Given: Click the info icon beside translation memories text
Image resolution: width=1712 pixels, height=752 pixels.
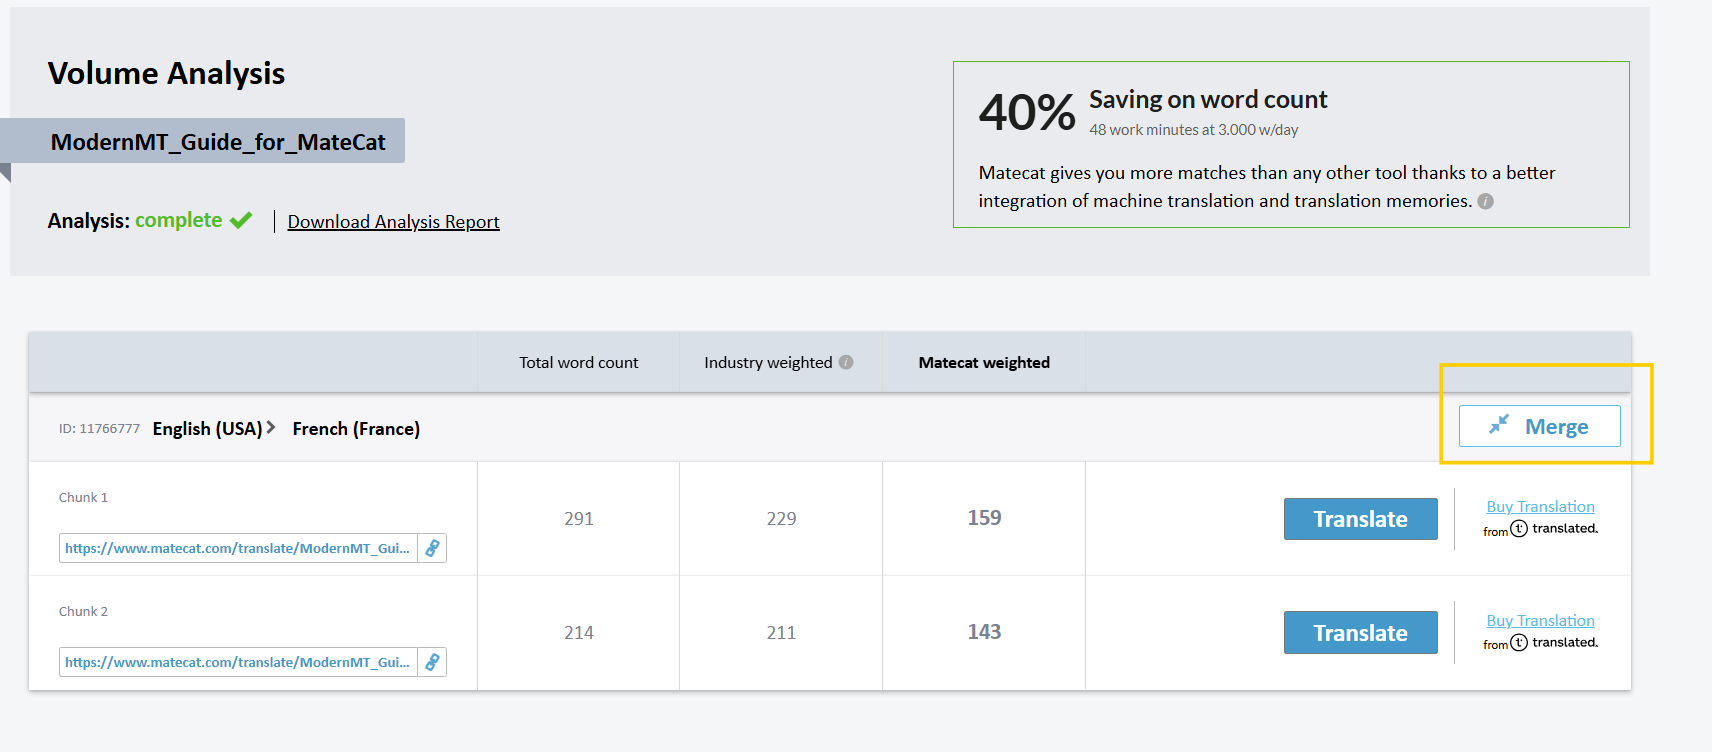Looking at the screenshot, I should pos(1485,201).
